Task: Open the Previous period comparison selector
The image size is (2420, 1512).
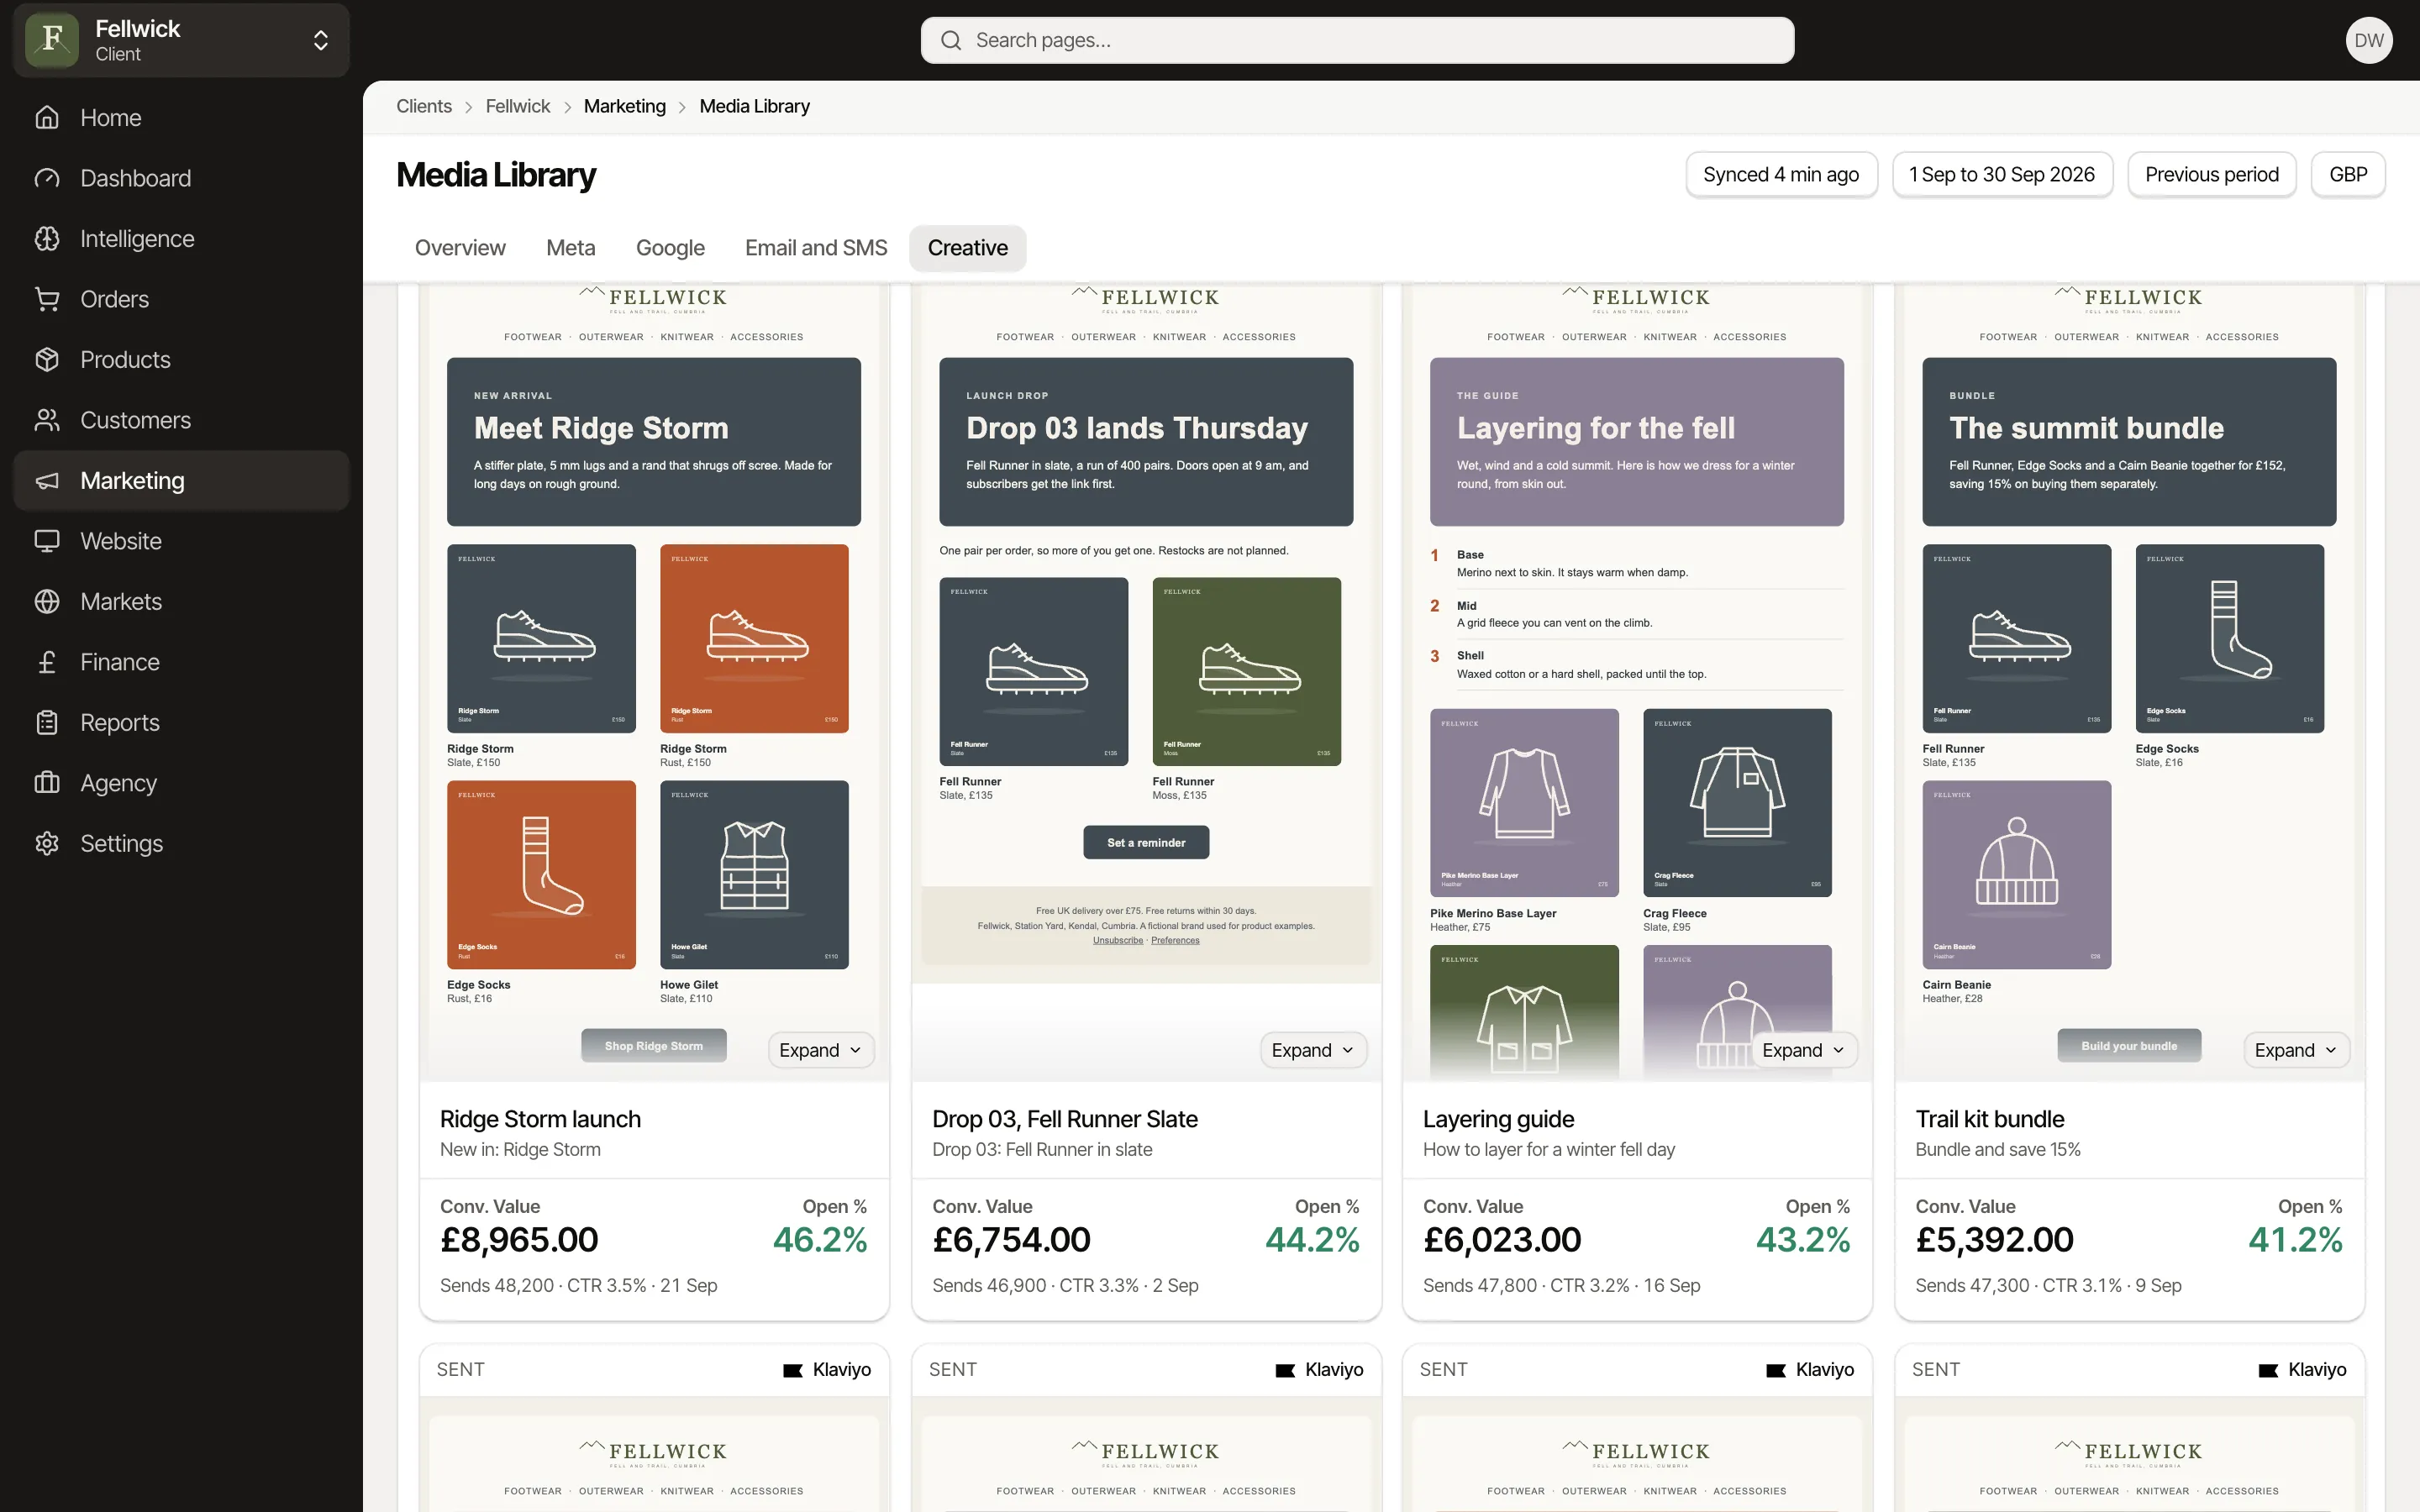Action: point(2212,175)
